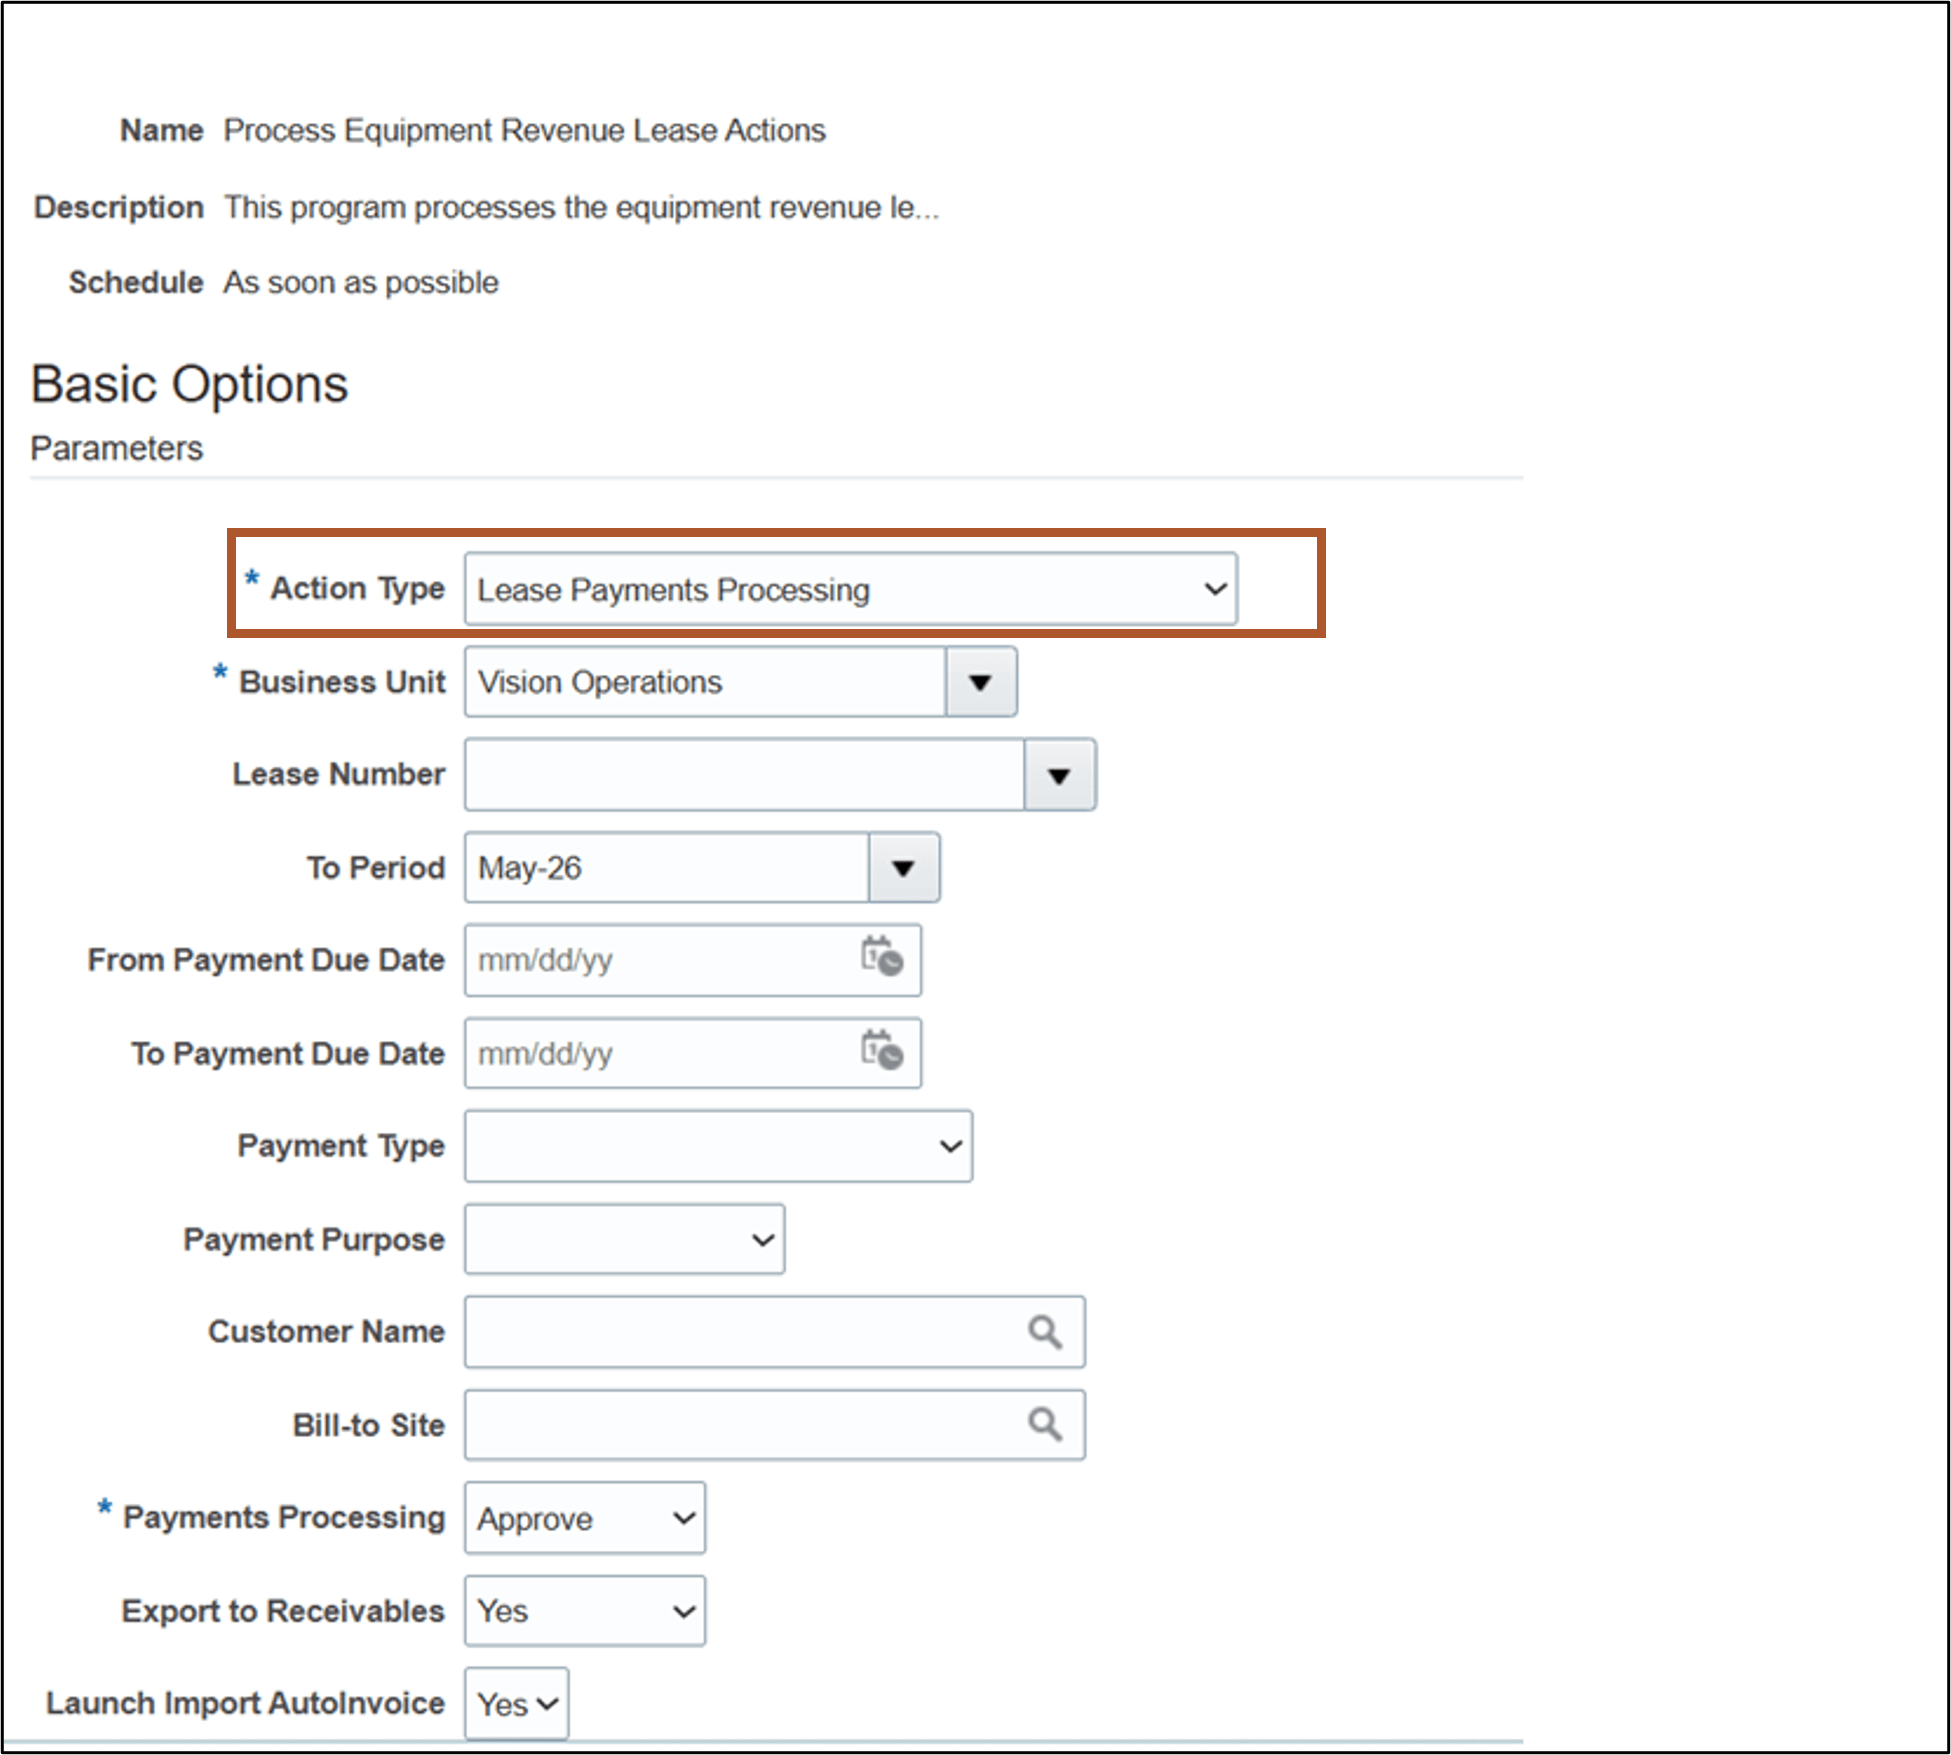Open the Action Type dropdown
Viewport: 1951px width, 1755px height.
850,589
